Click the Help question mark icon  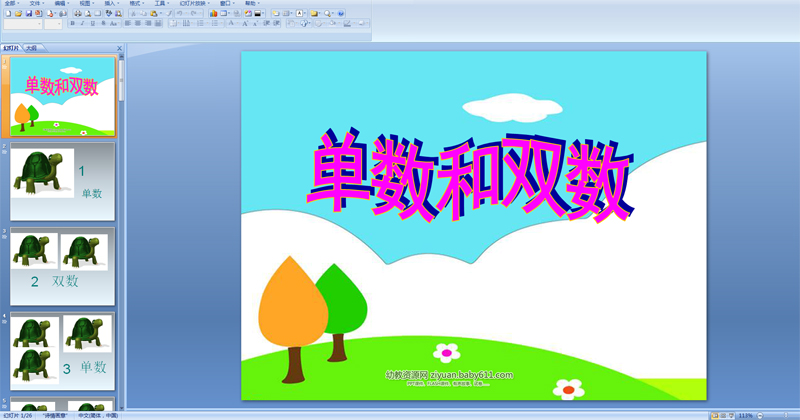[x=341, y=13]
